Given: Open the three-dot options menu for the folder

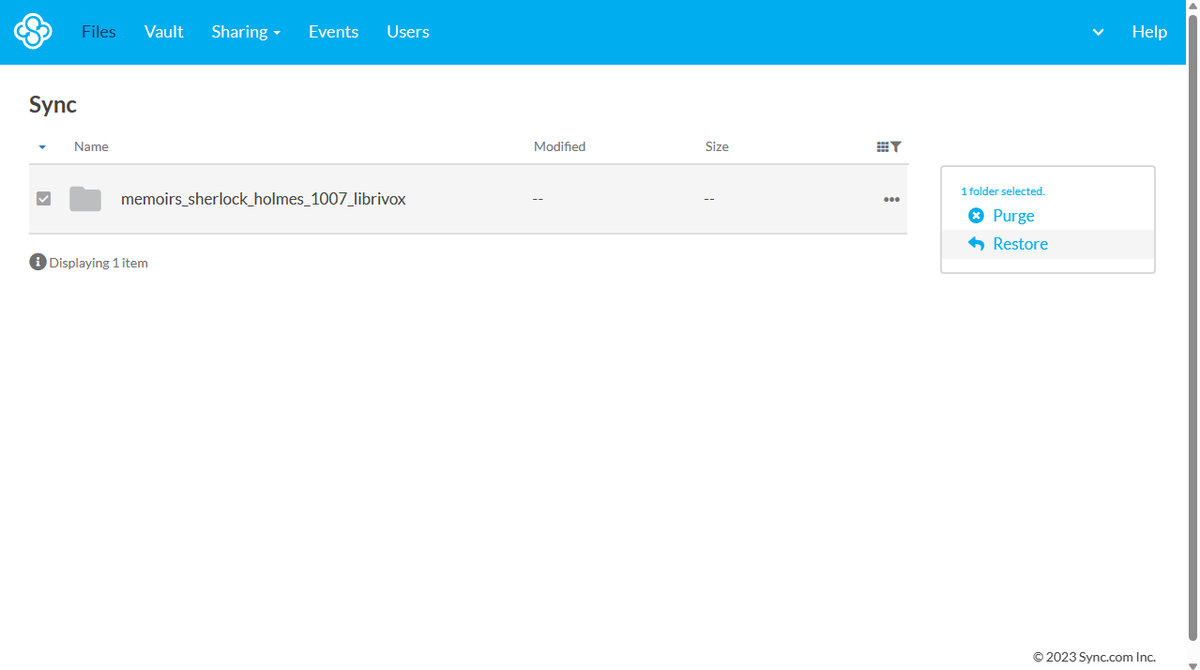Looking at the screenshot, I should [891, 199].
